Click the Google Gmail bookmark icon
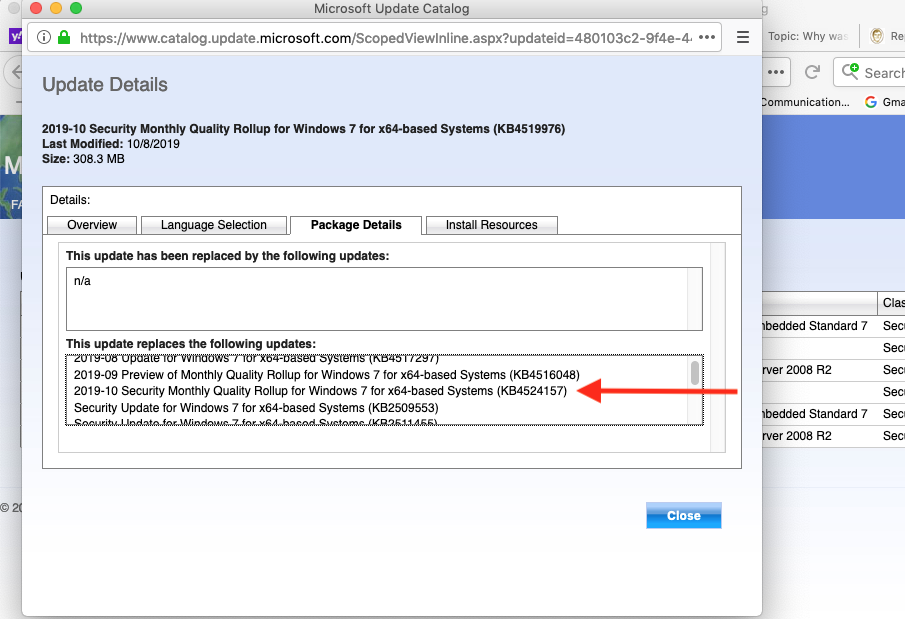This screenshot has width=905, height=619. (x=871, y=102)
